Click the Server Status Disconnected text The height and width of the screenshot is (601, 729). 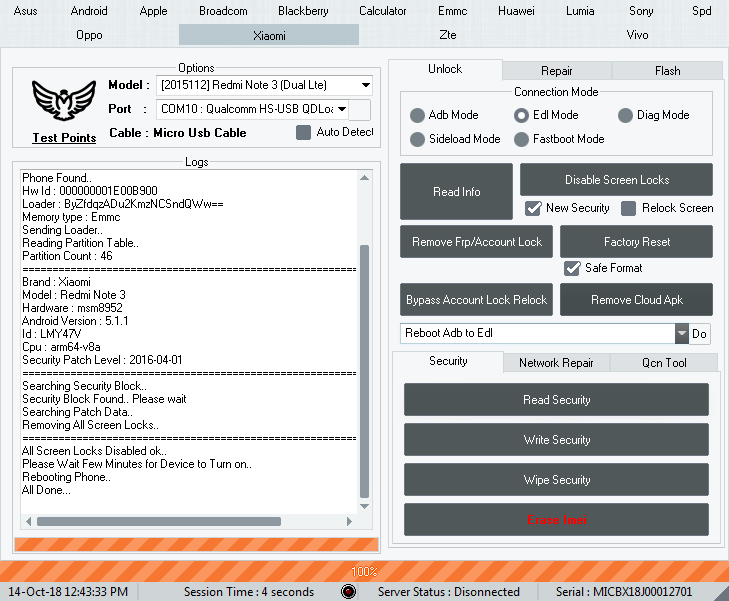point(449,592)
